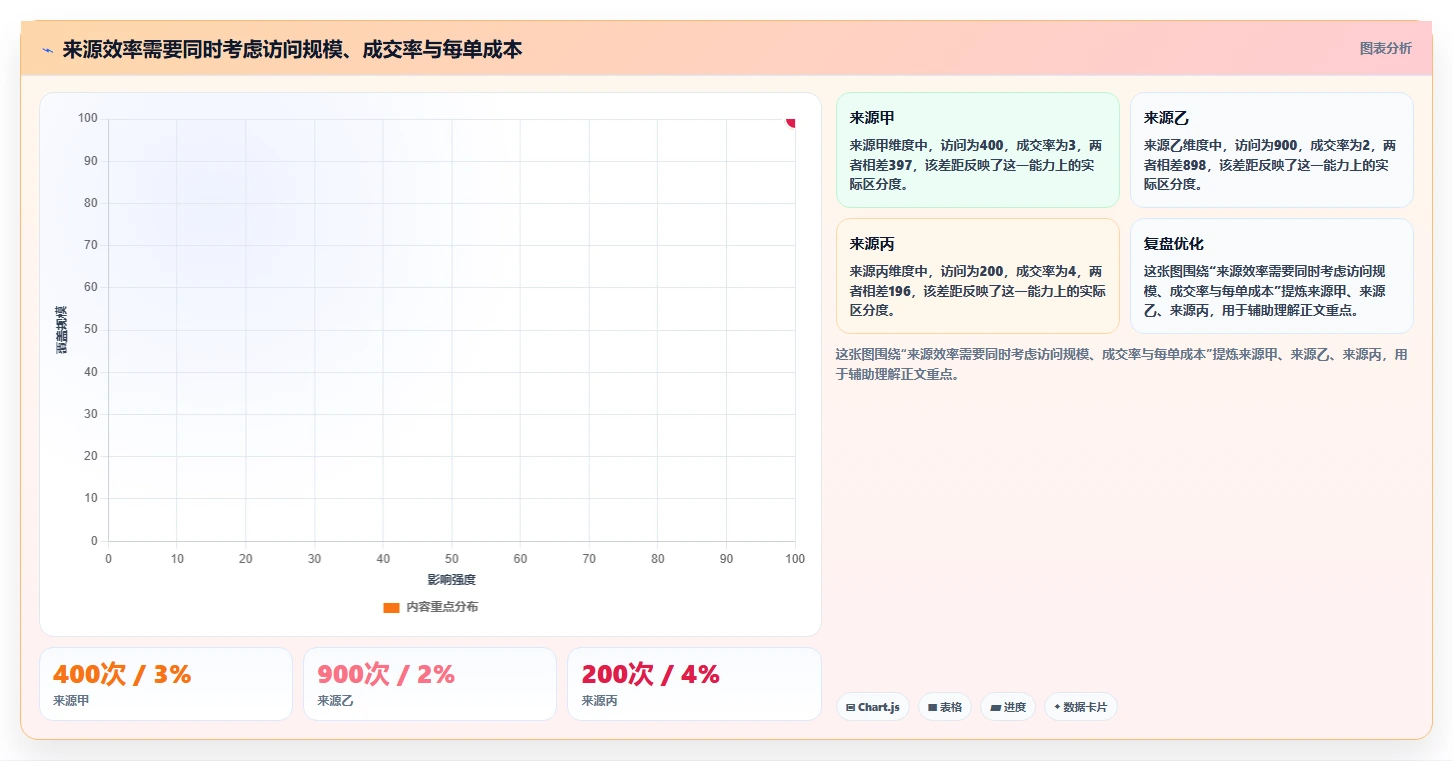Image resolution: width=1453 pixels, height=761 pixels.
Task: Select the 900次 / 2% stat card
Action: coord(430,684)
